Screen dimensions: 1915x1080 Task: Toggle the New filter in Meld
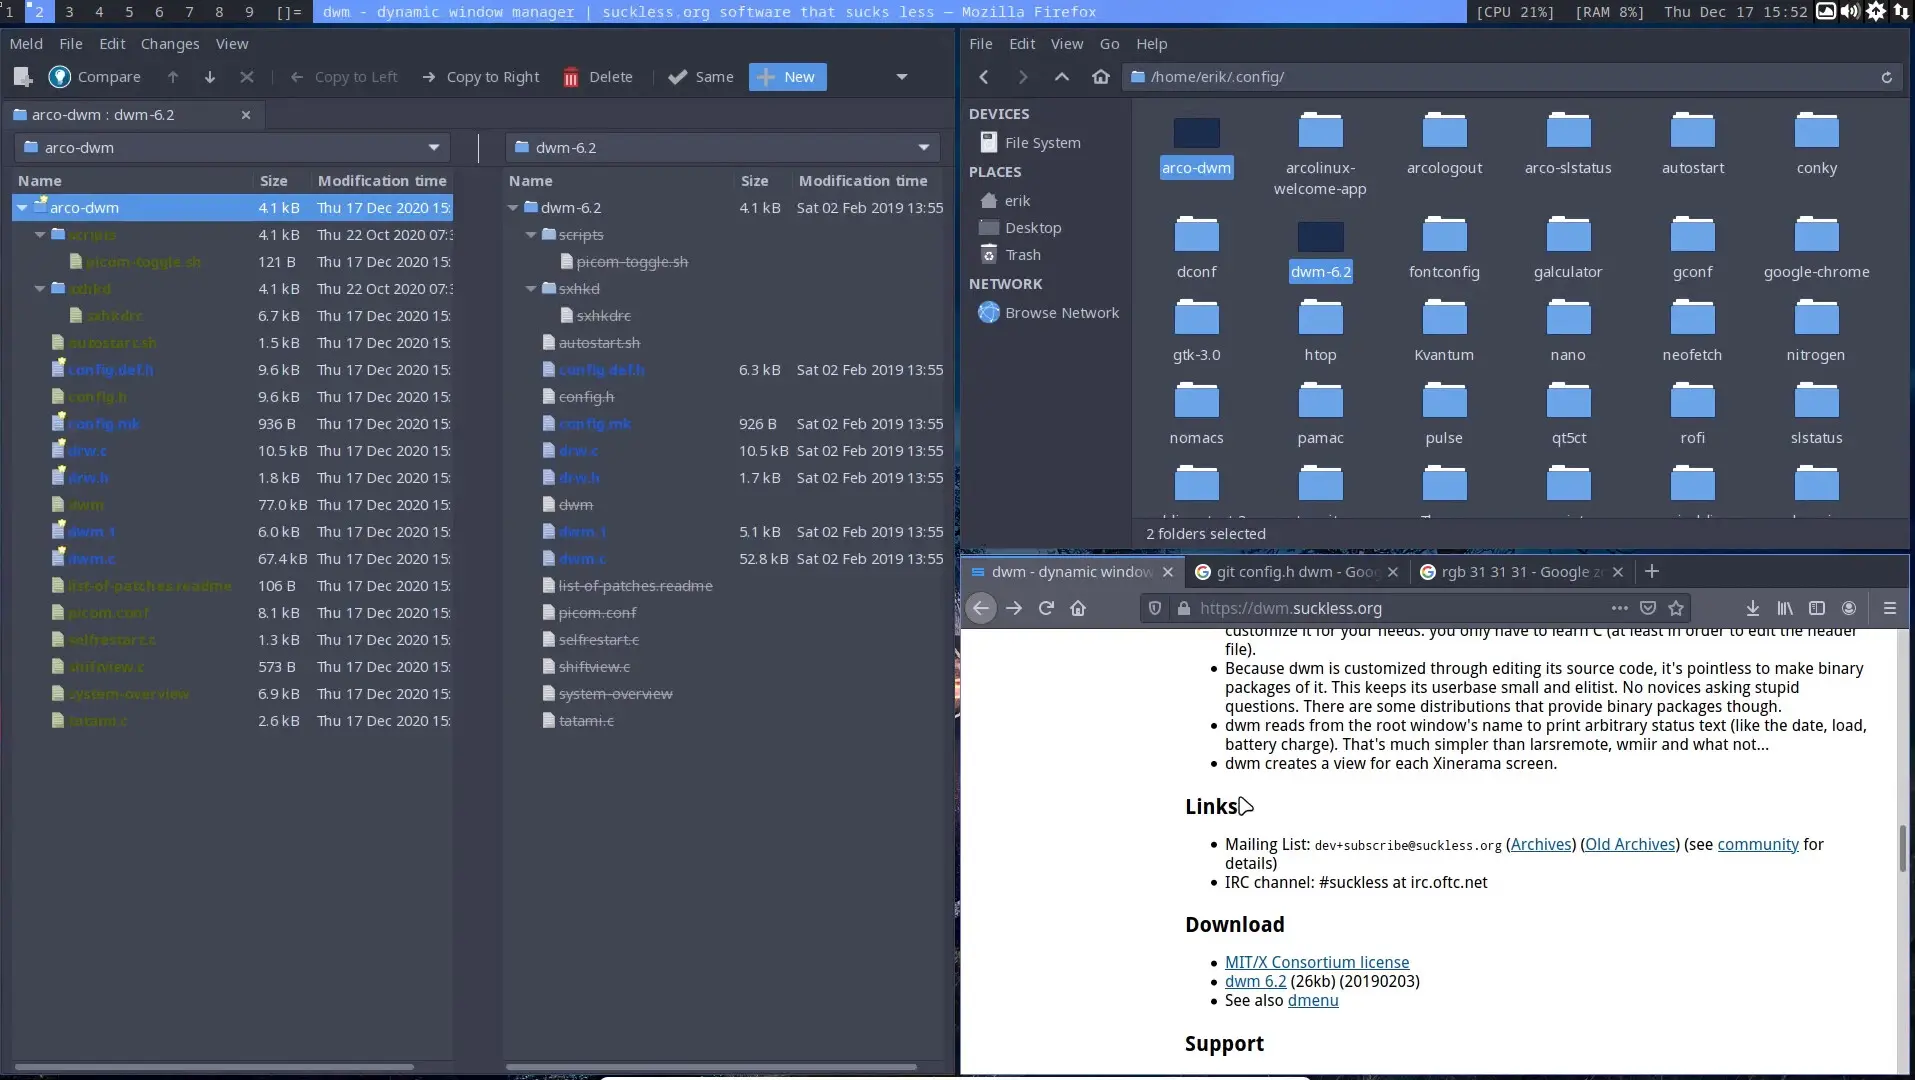(x=787, y=77)
